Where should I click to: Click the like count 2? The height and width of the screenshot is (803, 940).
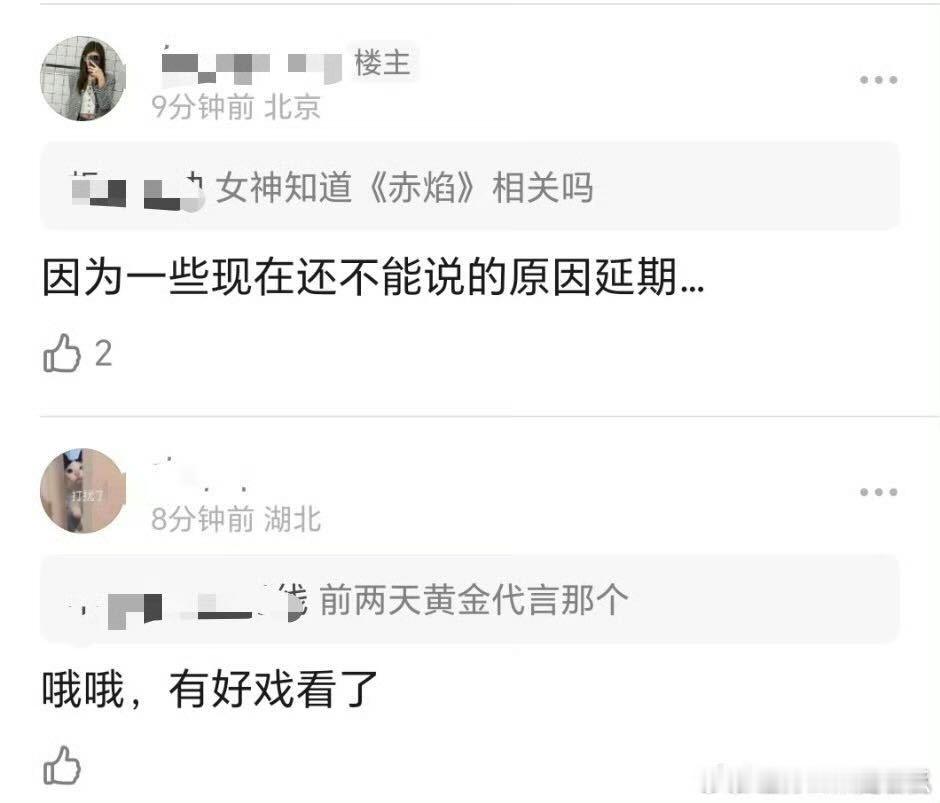(x=104, y=353)
